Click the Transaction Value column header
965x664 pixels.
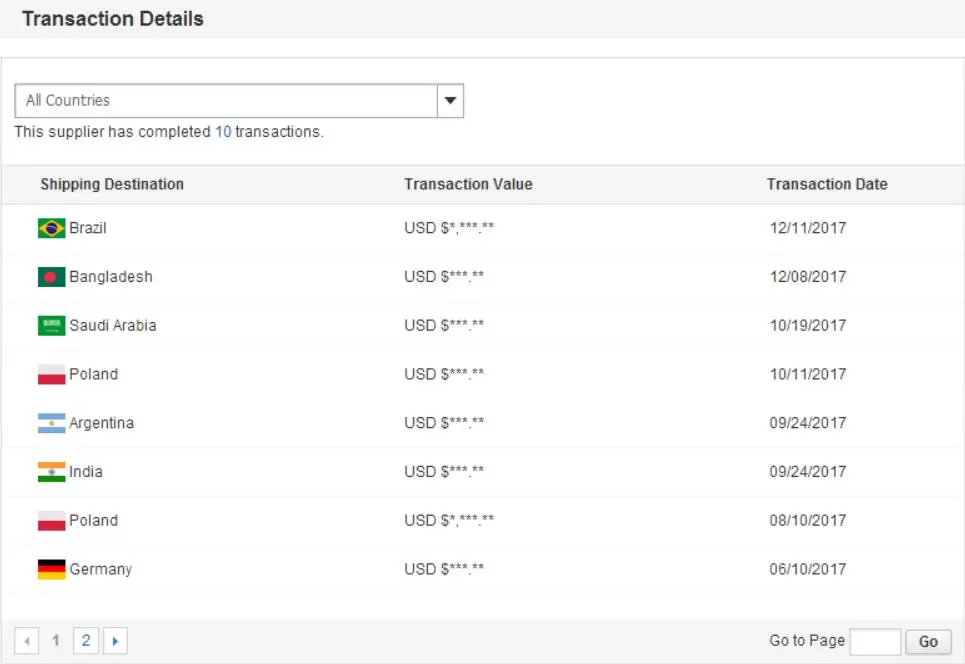coord(468,184)
